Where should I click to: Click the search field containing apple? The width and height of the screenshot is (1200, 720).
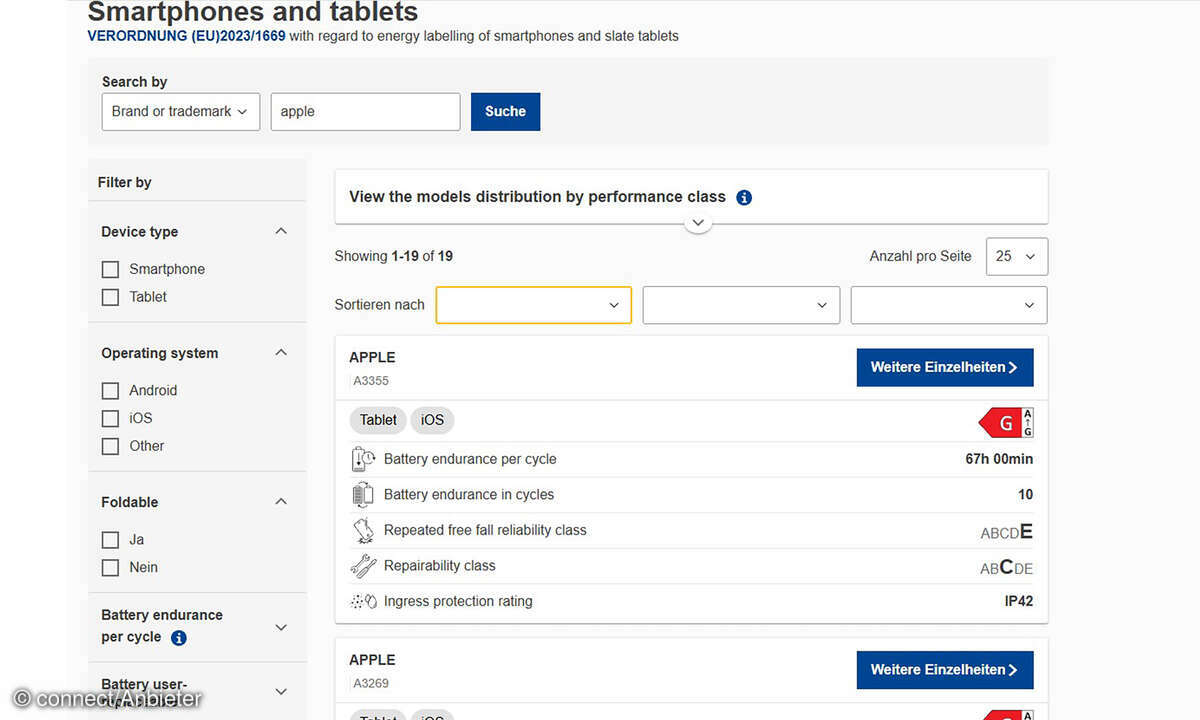(x=365, y=112)
